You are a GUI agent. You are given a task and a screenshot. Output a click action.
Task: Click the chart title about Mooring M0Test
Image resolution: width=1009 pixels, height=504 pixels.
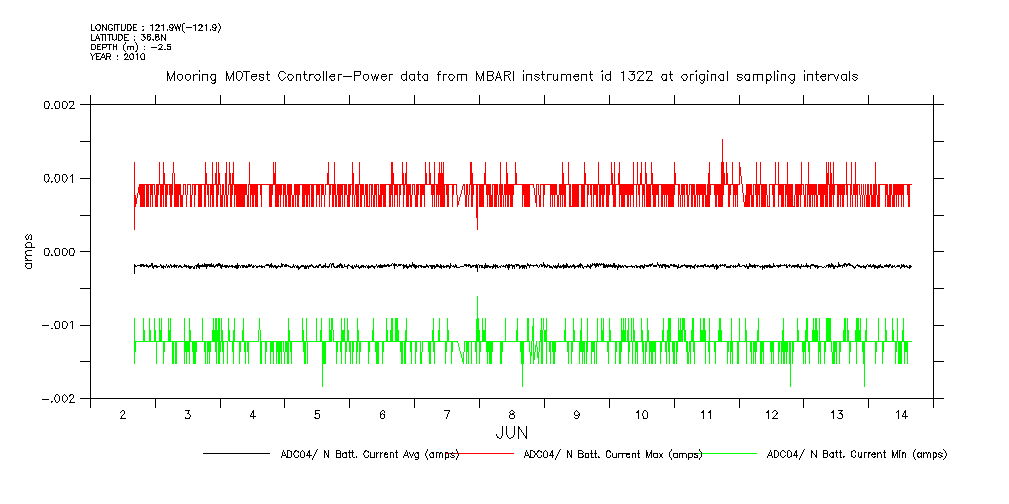511,77
